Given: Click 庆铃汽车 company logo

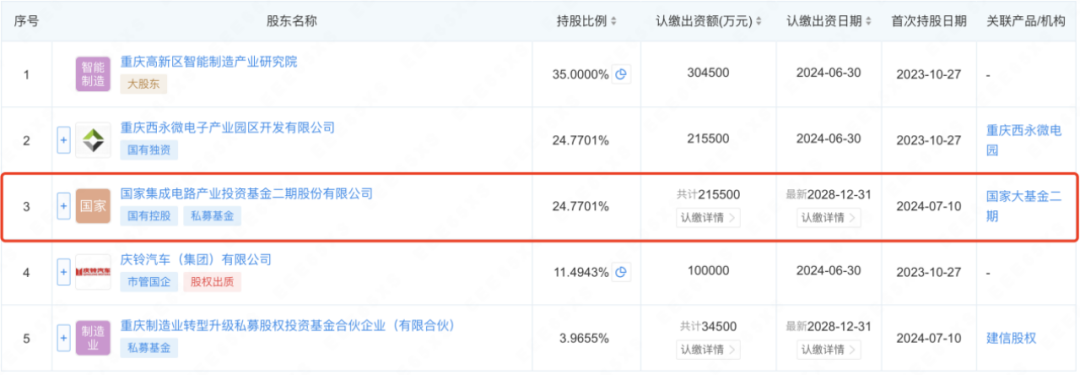Looking at the screenshot, I should coord(93,272).
